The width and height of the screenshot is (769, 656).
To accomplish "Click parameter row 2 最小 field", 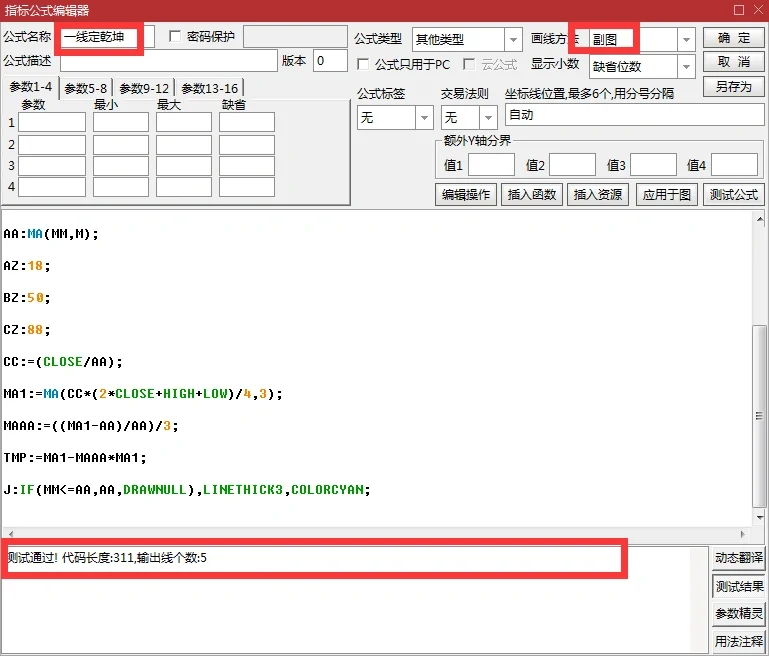I will point(121,145).
